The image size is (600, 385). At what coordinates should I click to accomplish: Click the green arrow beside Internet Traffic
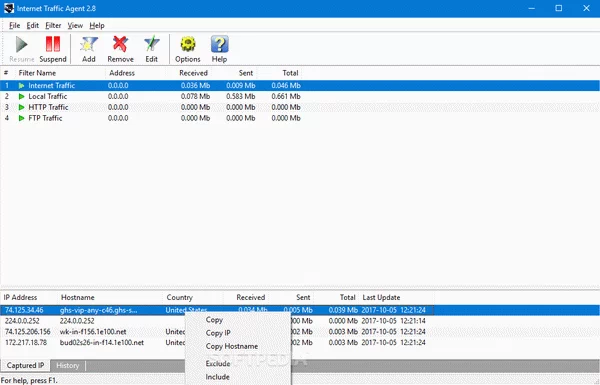tap(21, 86)
